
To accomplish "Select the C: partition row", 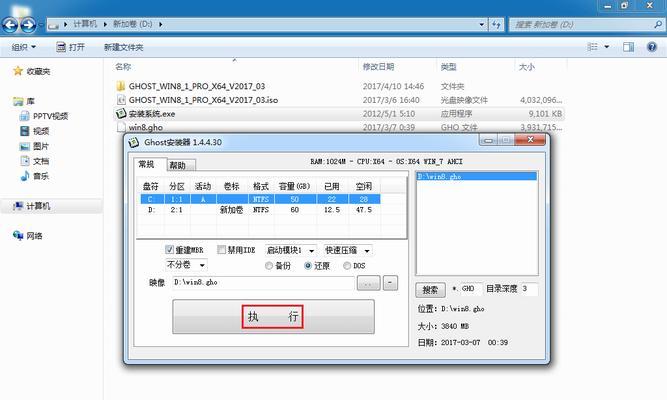I will (x=260, y=199).
